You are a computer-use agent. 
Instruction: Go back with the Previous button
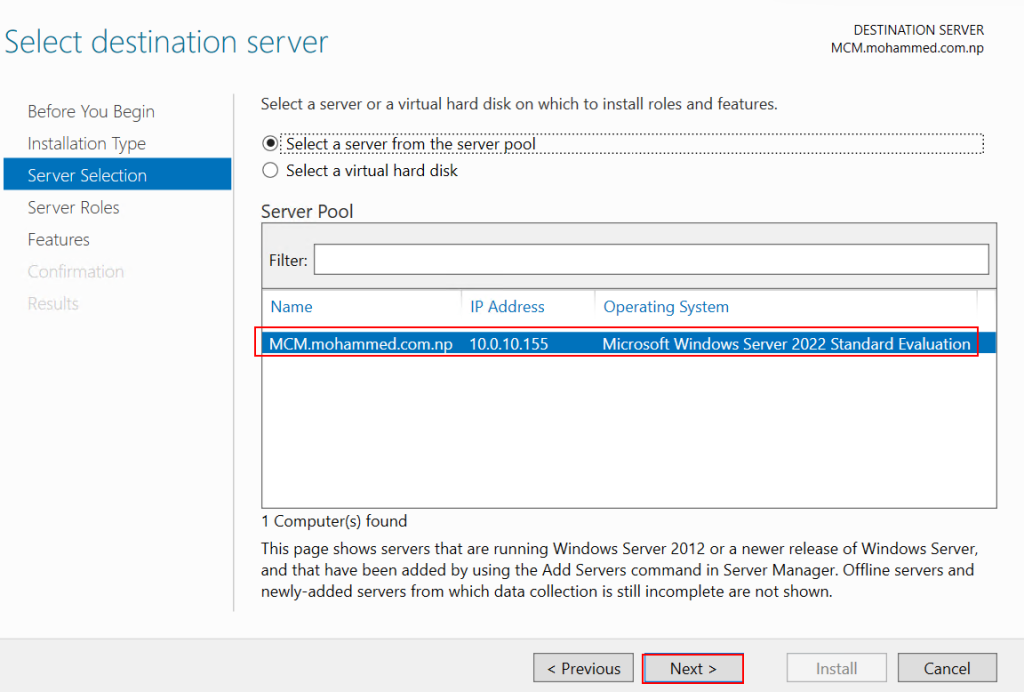584,668
